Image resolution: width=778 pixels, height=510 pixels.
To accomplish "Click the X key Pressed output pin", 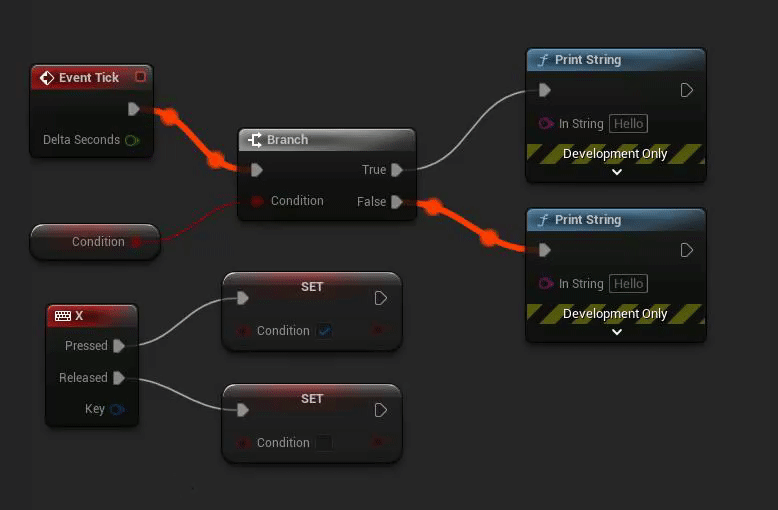I will click(119, 346).
